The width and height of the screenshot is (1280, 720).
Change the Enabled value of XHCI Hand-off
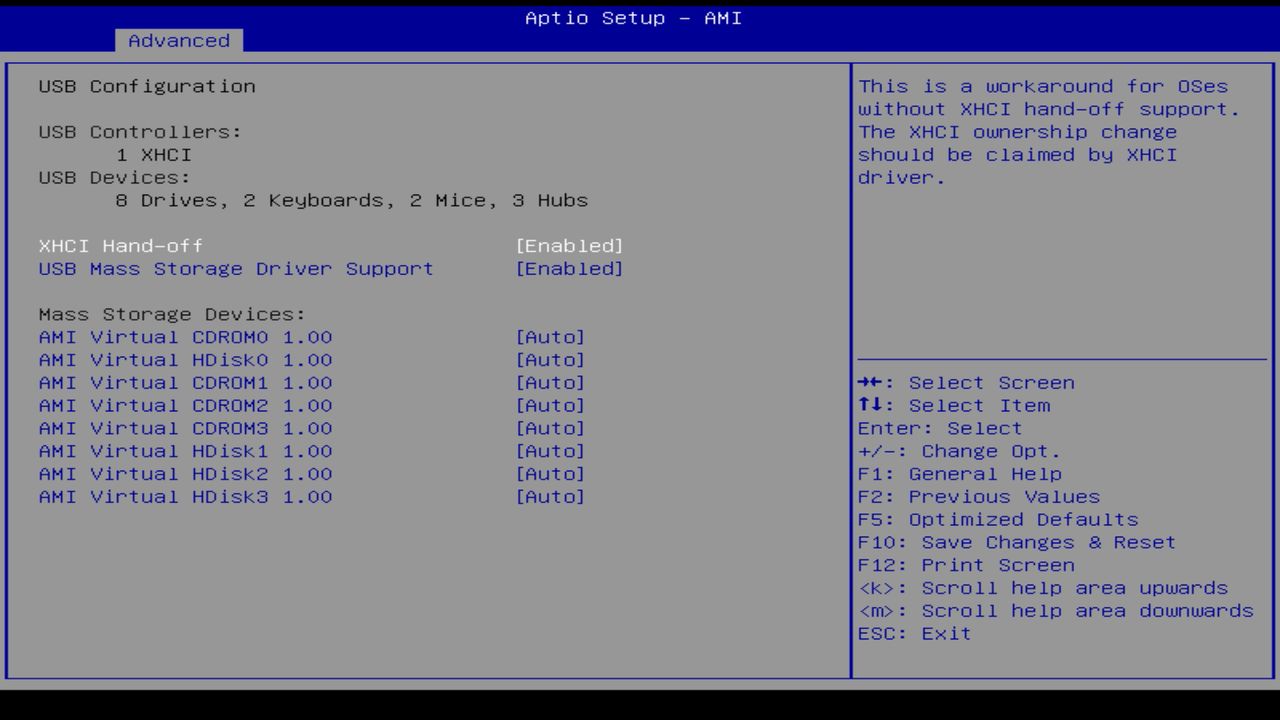click(570, 245)
